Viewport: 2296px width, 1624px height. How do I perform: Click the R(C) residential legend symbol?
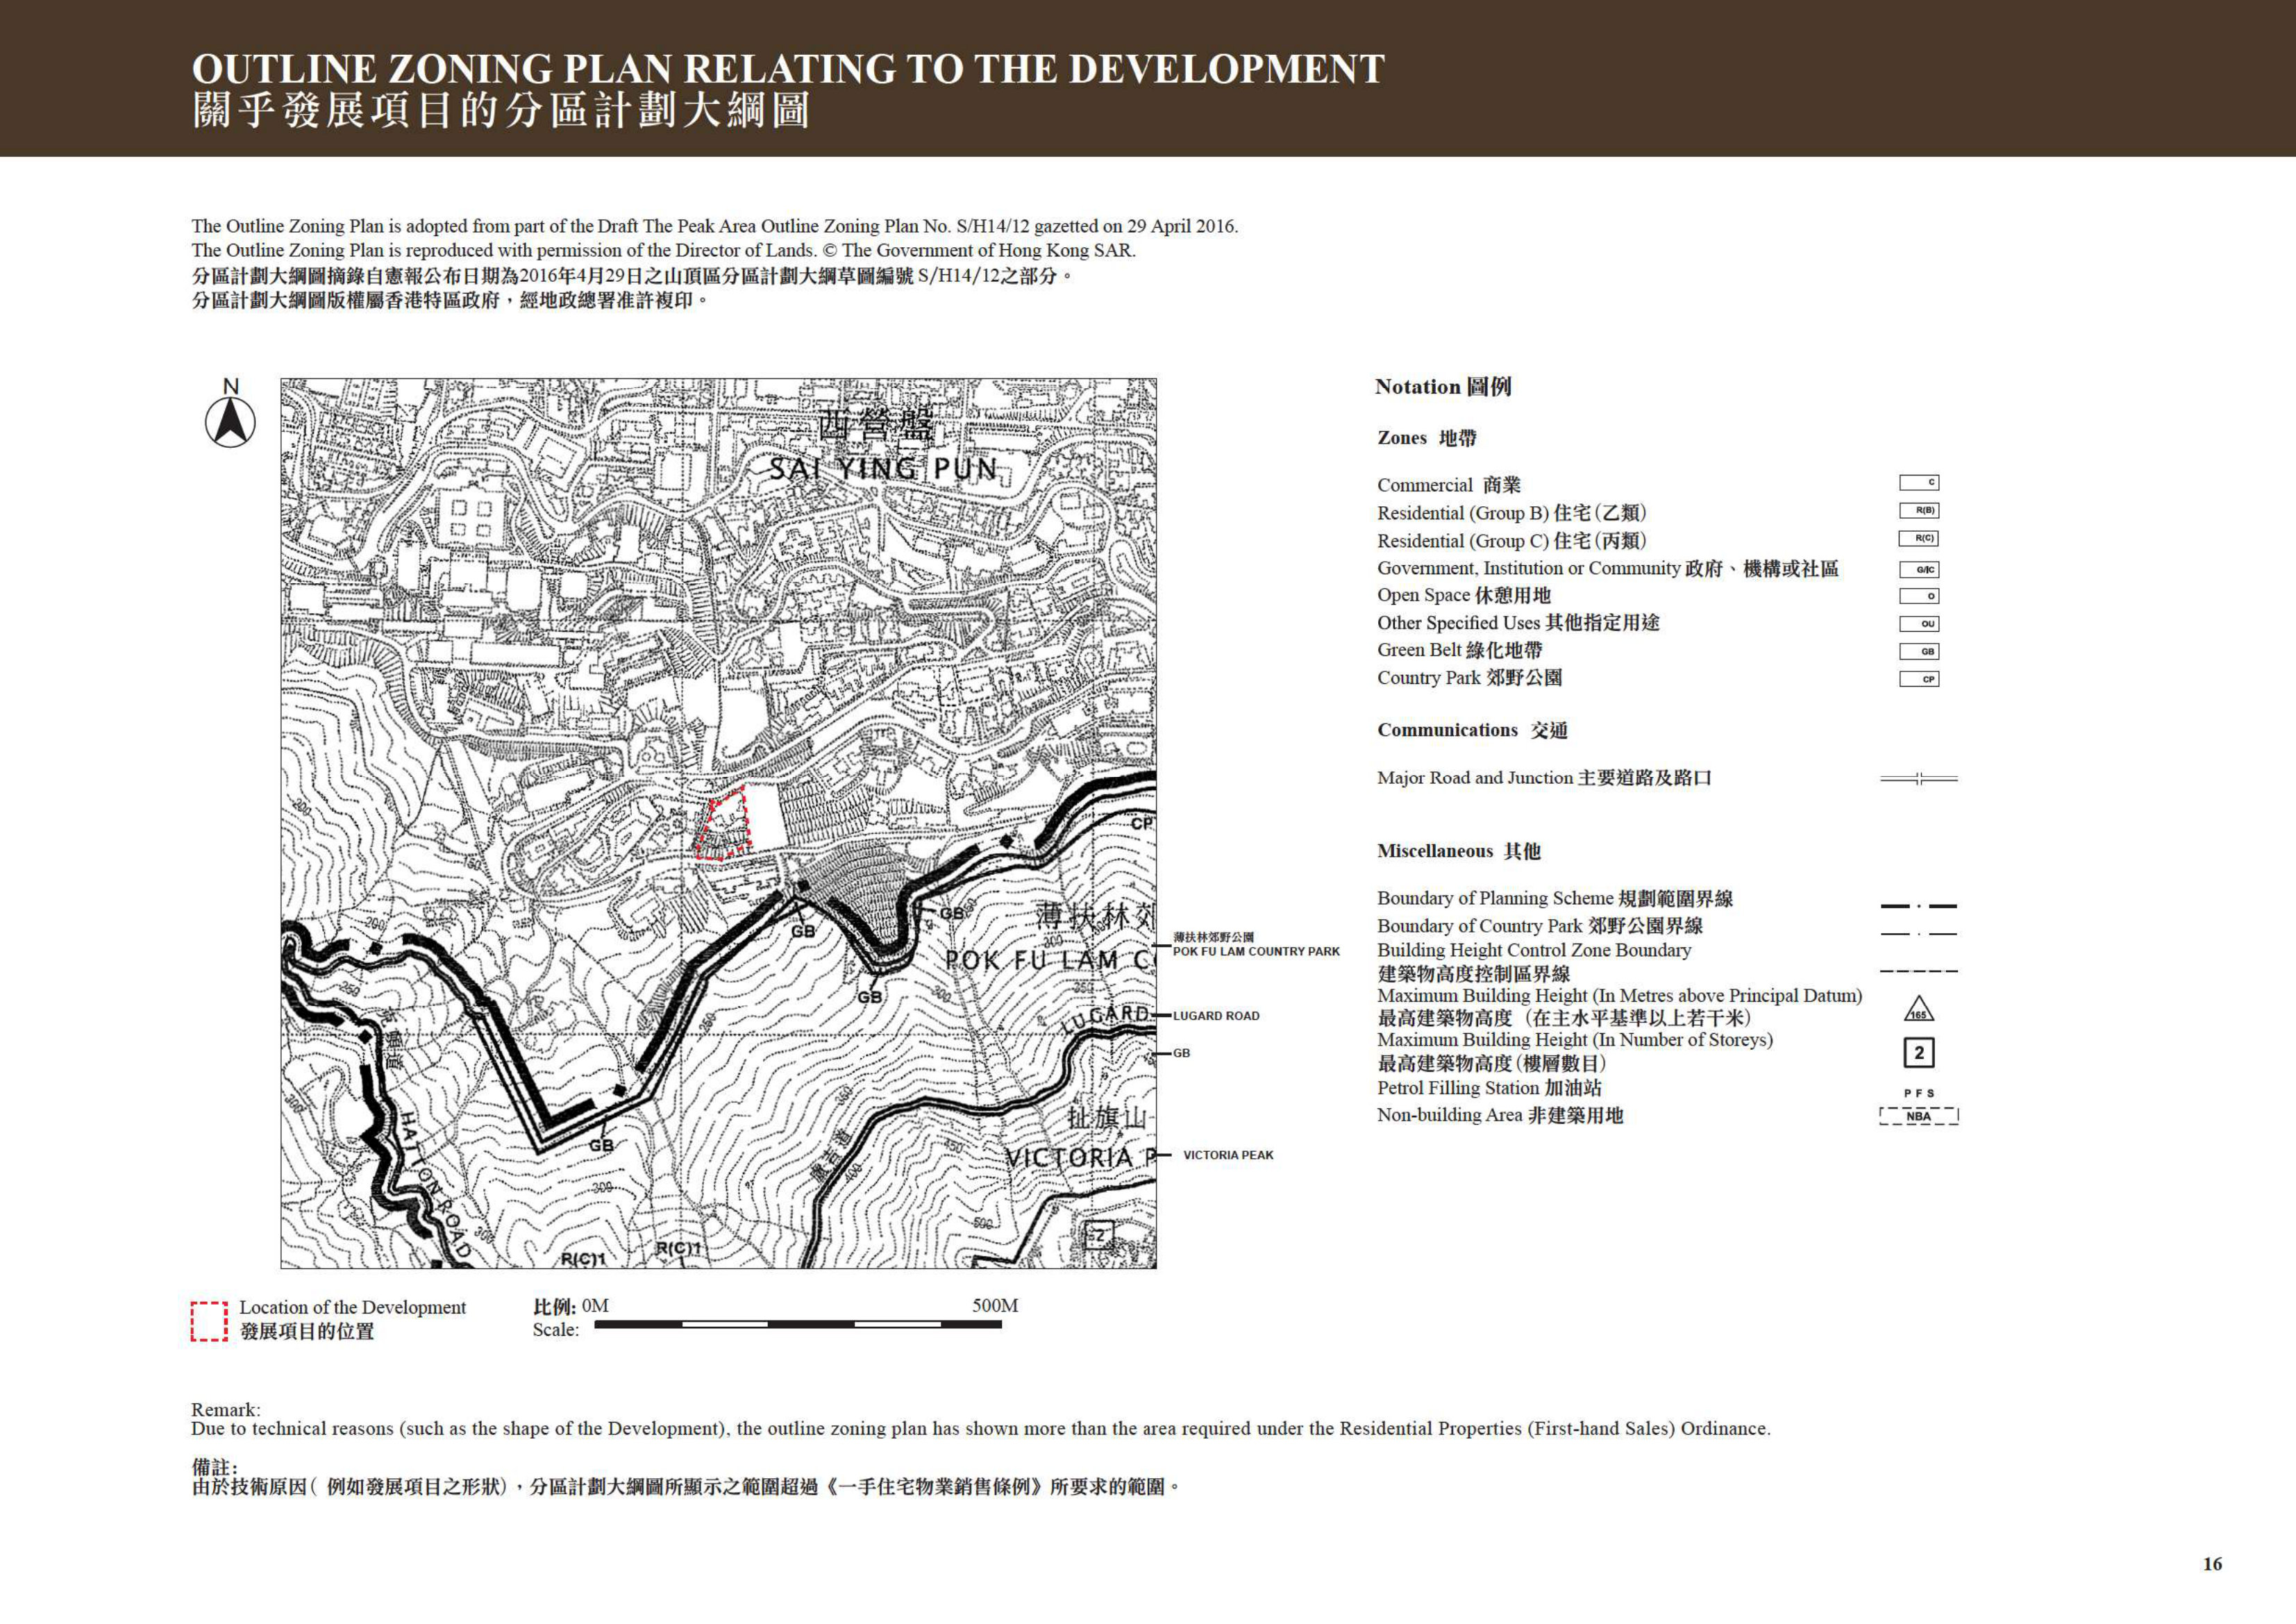pos(1919,539)
